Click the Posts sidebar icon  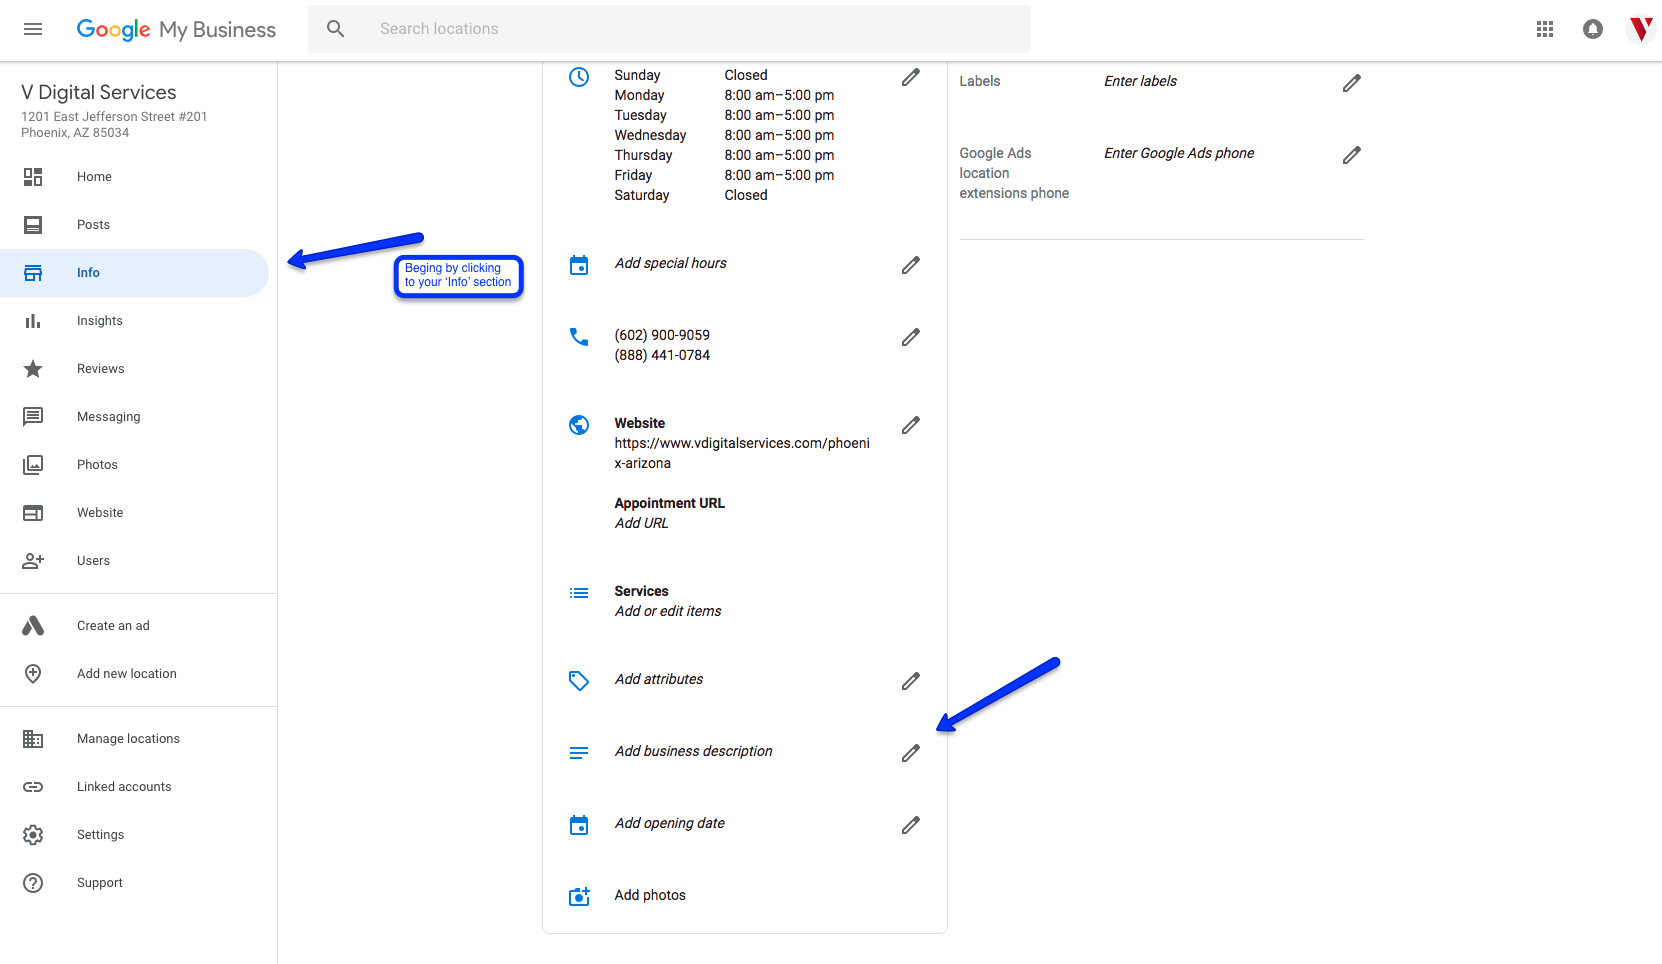[x=33, y=225]
